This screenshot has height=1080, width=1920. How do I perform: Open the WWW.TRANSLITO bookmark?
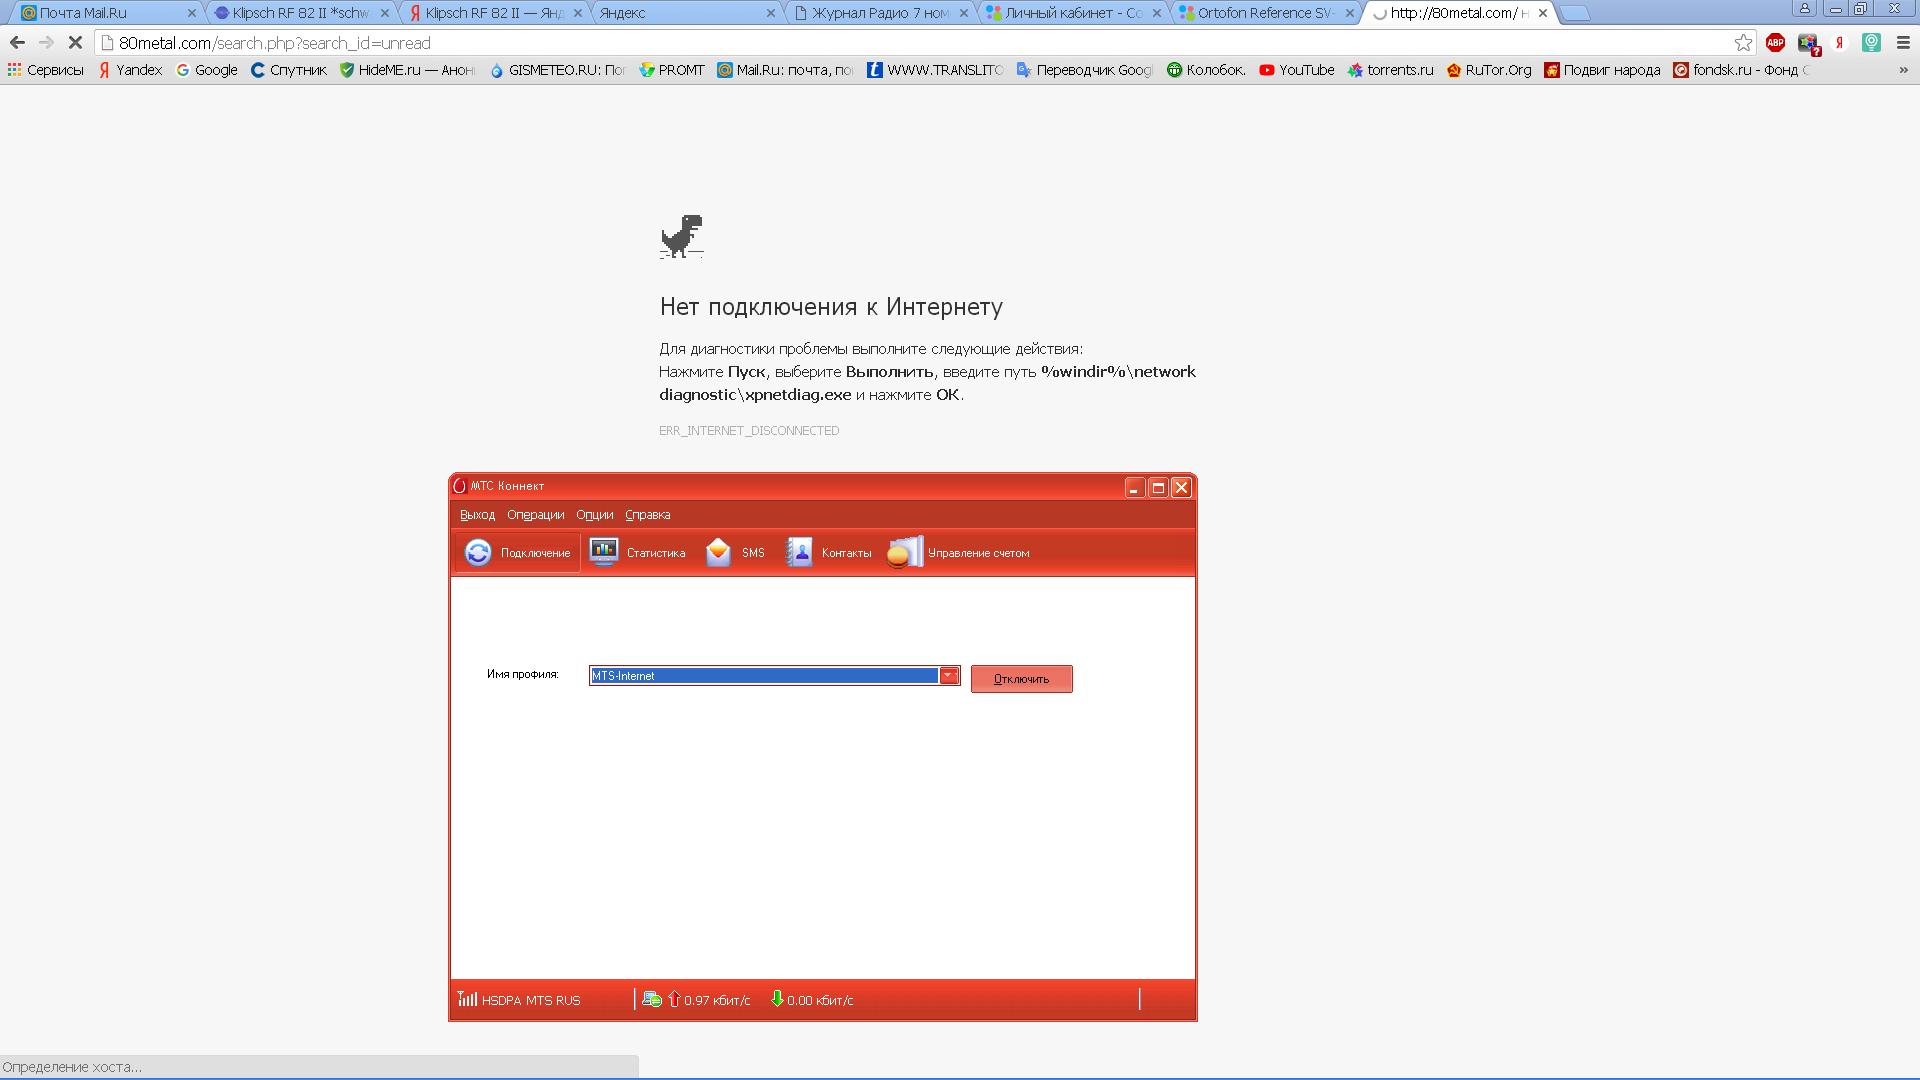tap(935, 70)
